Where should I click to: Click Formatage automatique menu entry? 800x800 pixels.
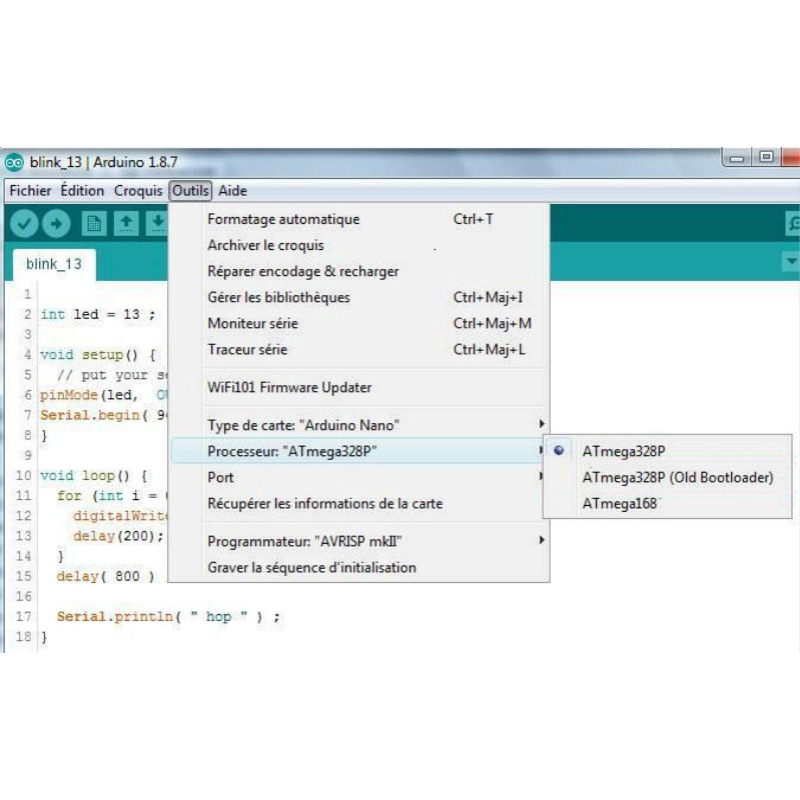coord(283,219)
